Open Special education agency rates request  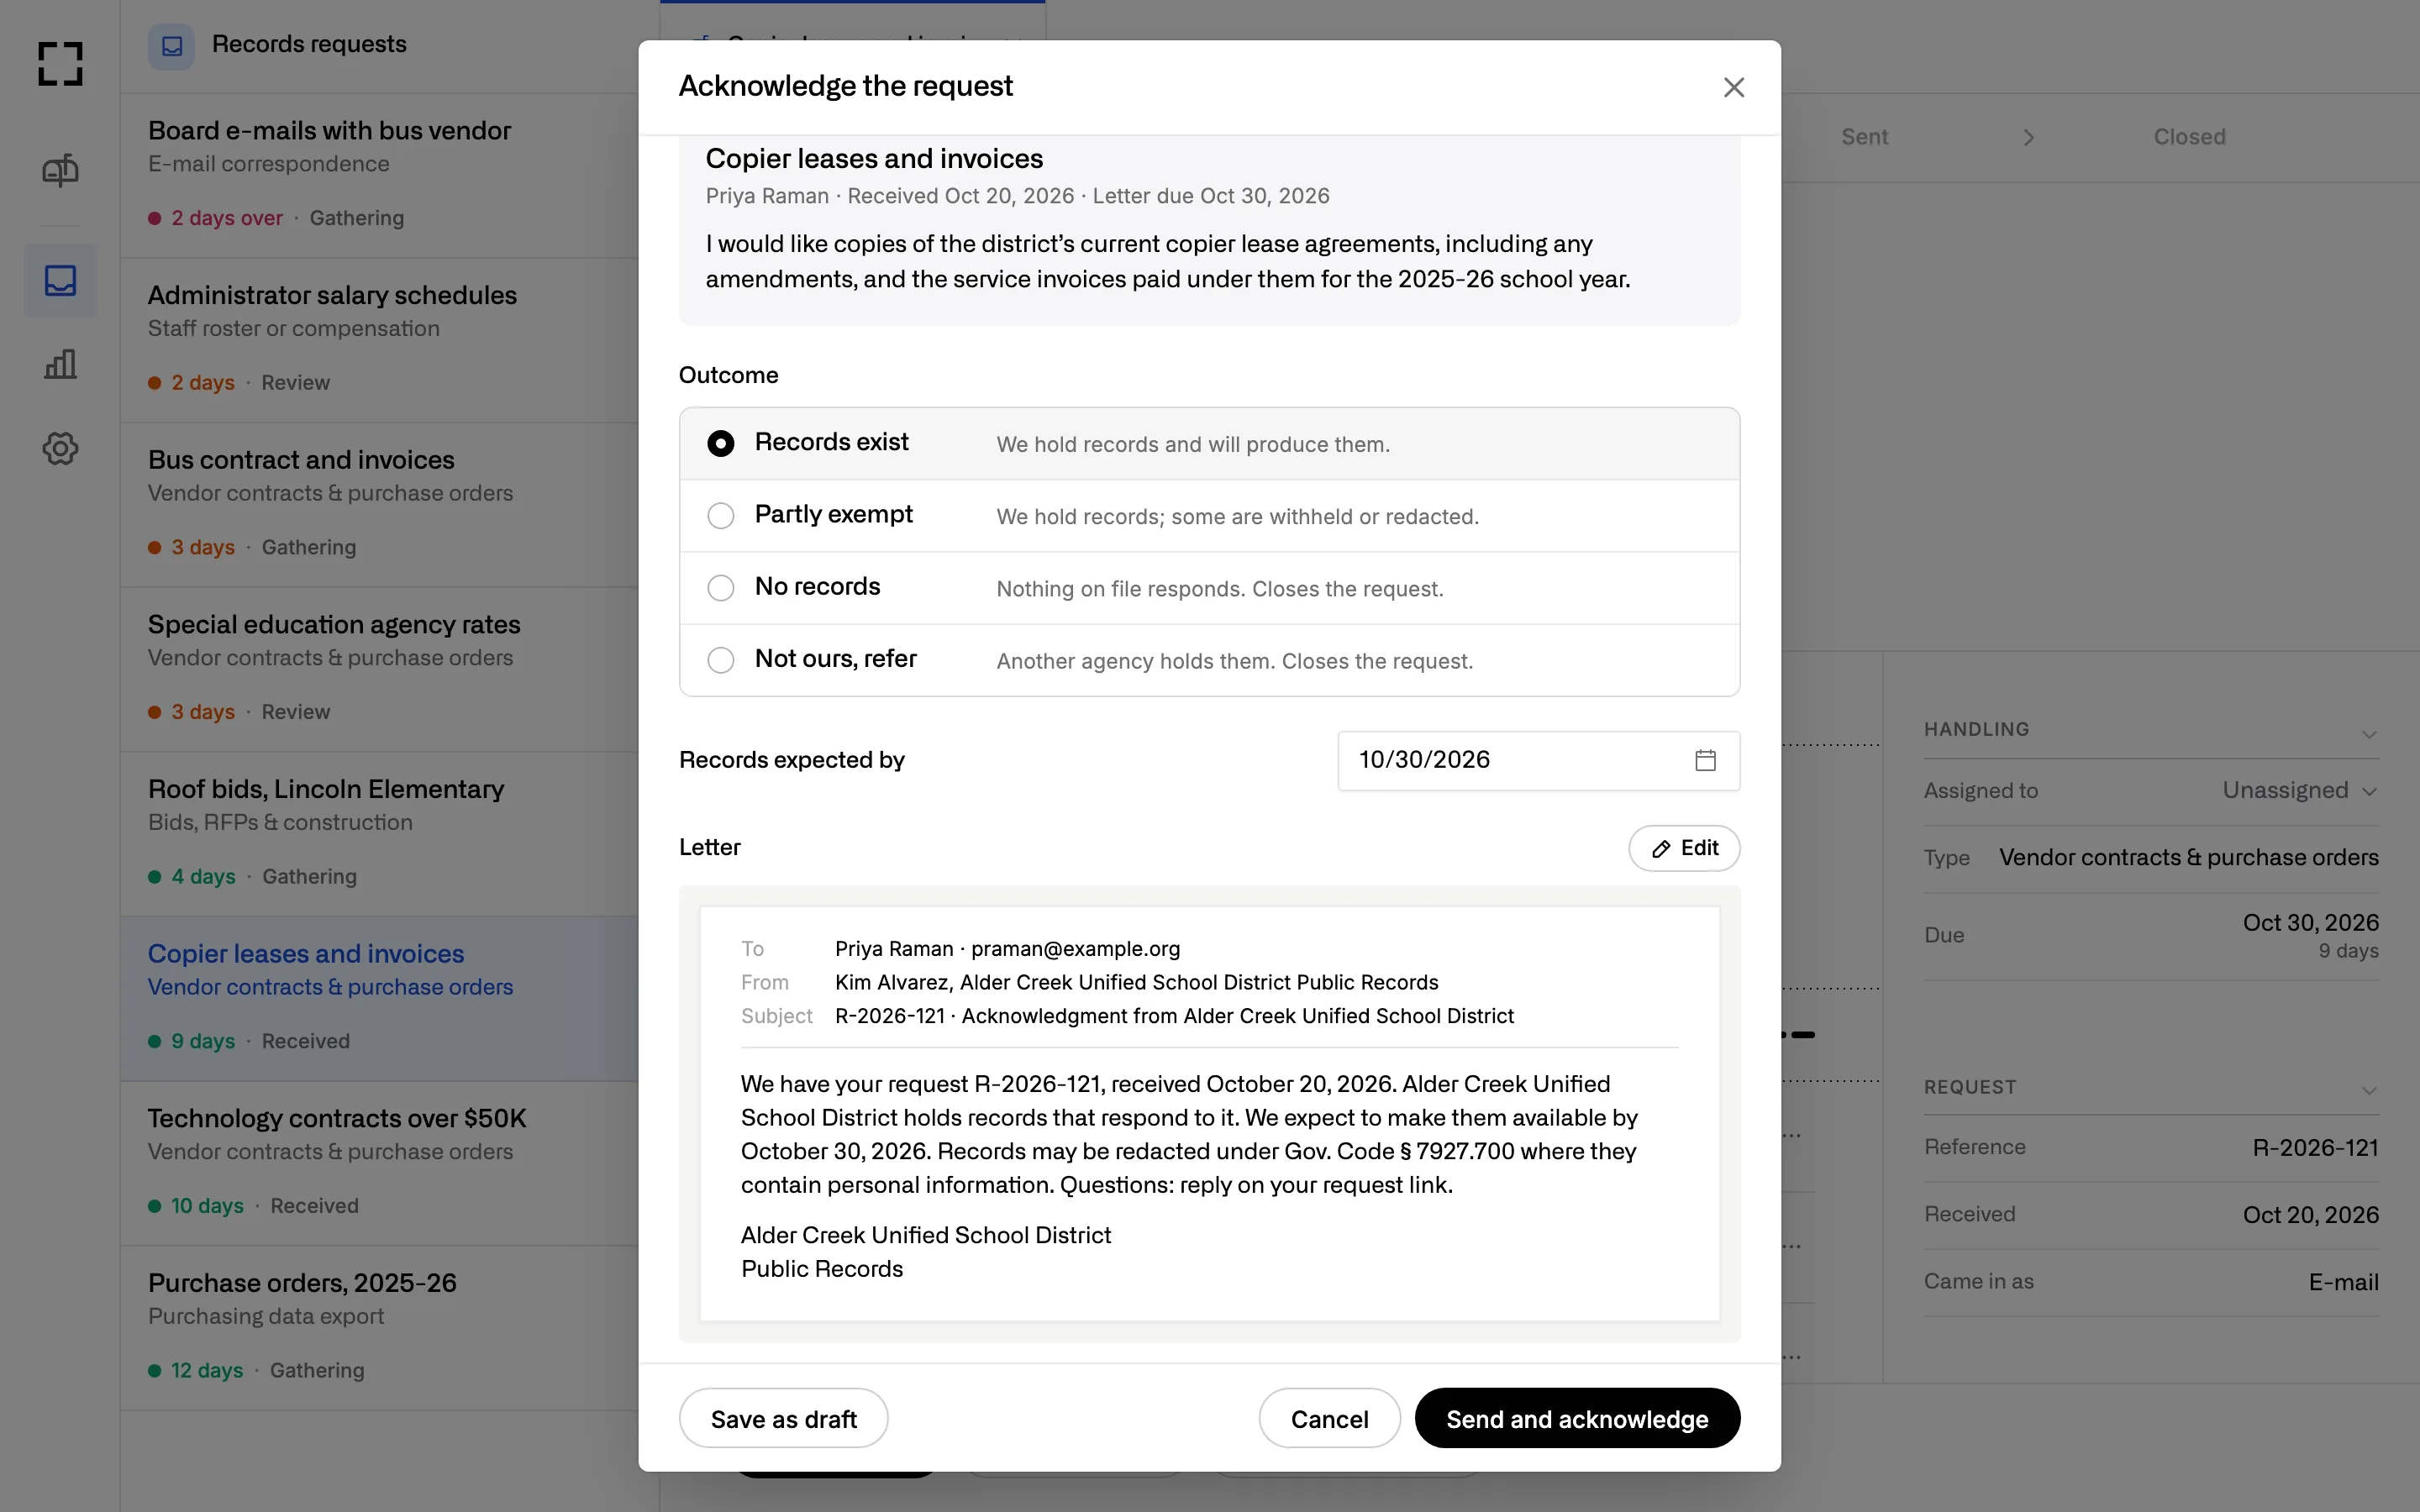click(x=380, y=669)
